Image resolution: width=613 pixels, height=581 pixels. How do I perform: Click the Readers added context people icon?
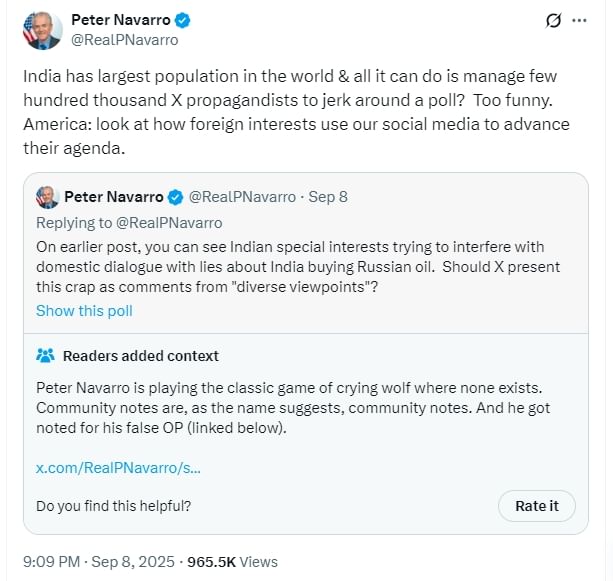(45, 356)
